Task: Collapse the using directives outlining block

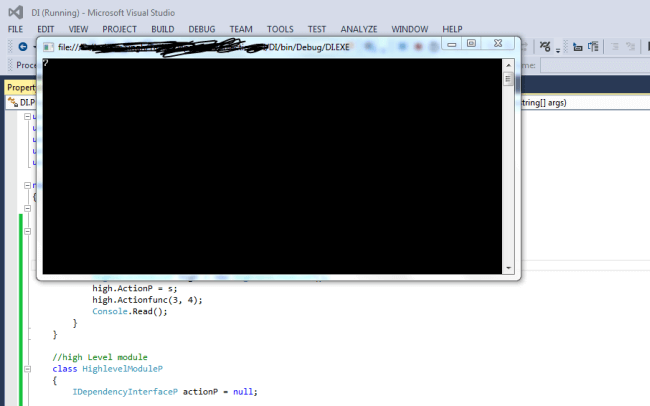Action: pos(27,117)
